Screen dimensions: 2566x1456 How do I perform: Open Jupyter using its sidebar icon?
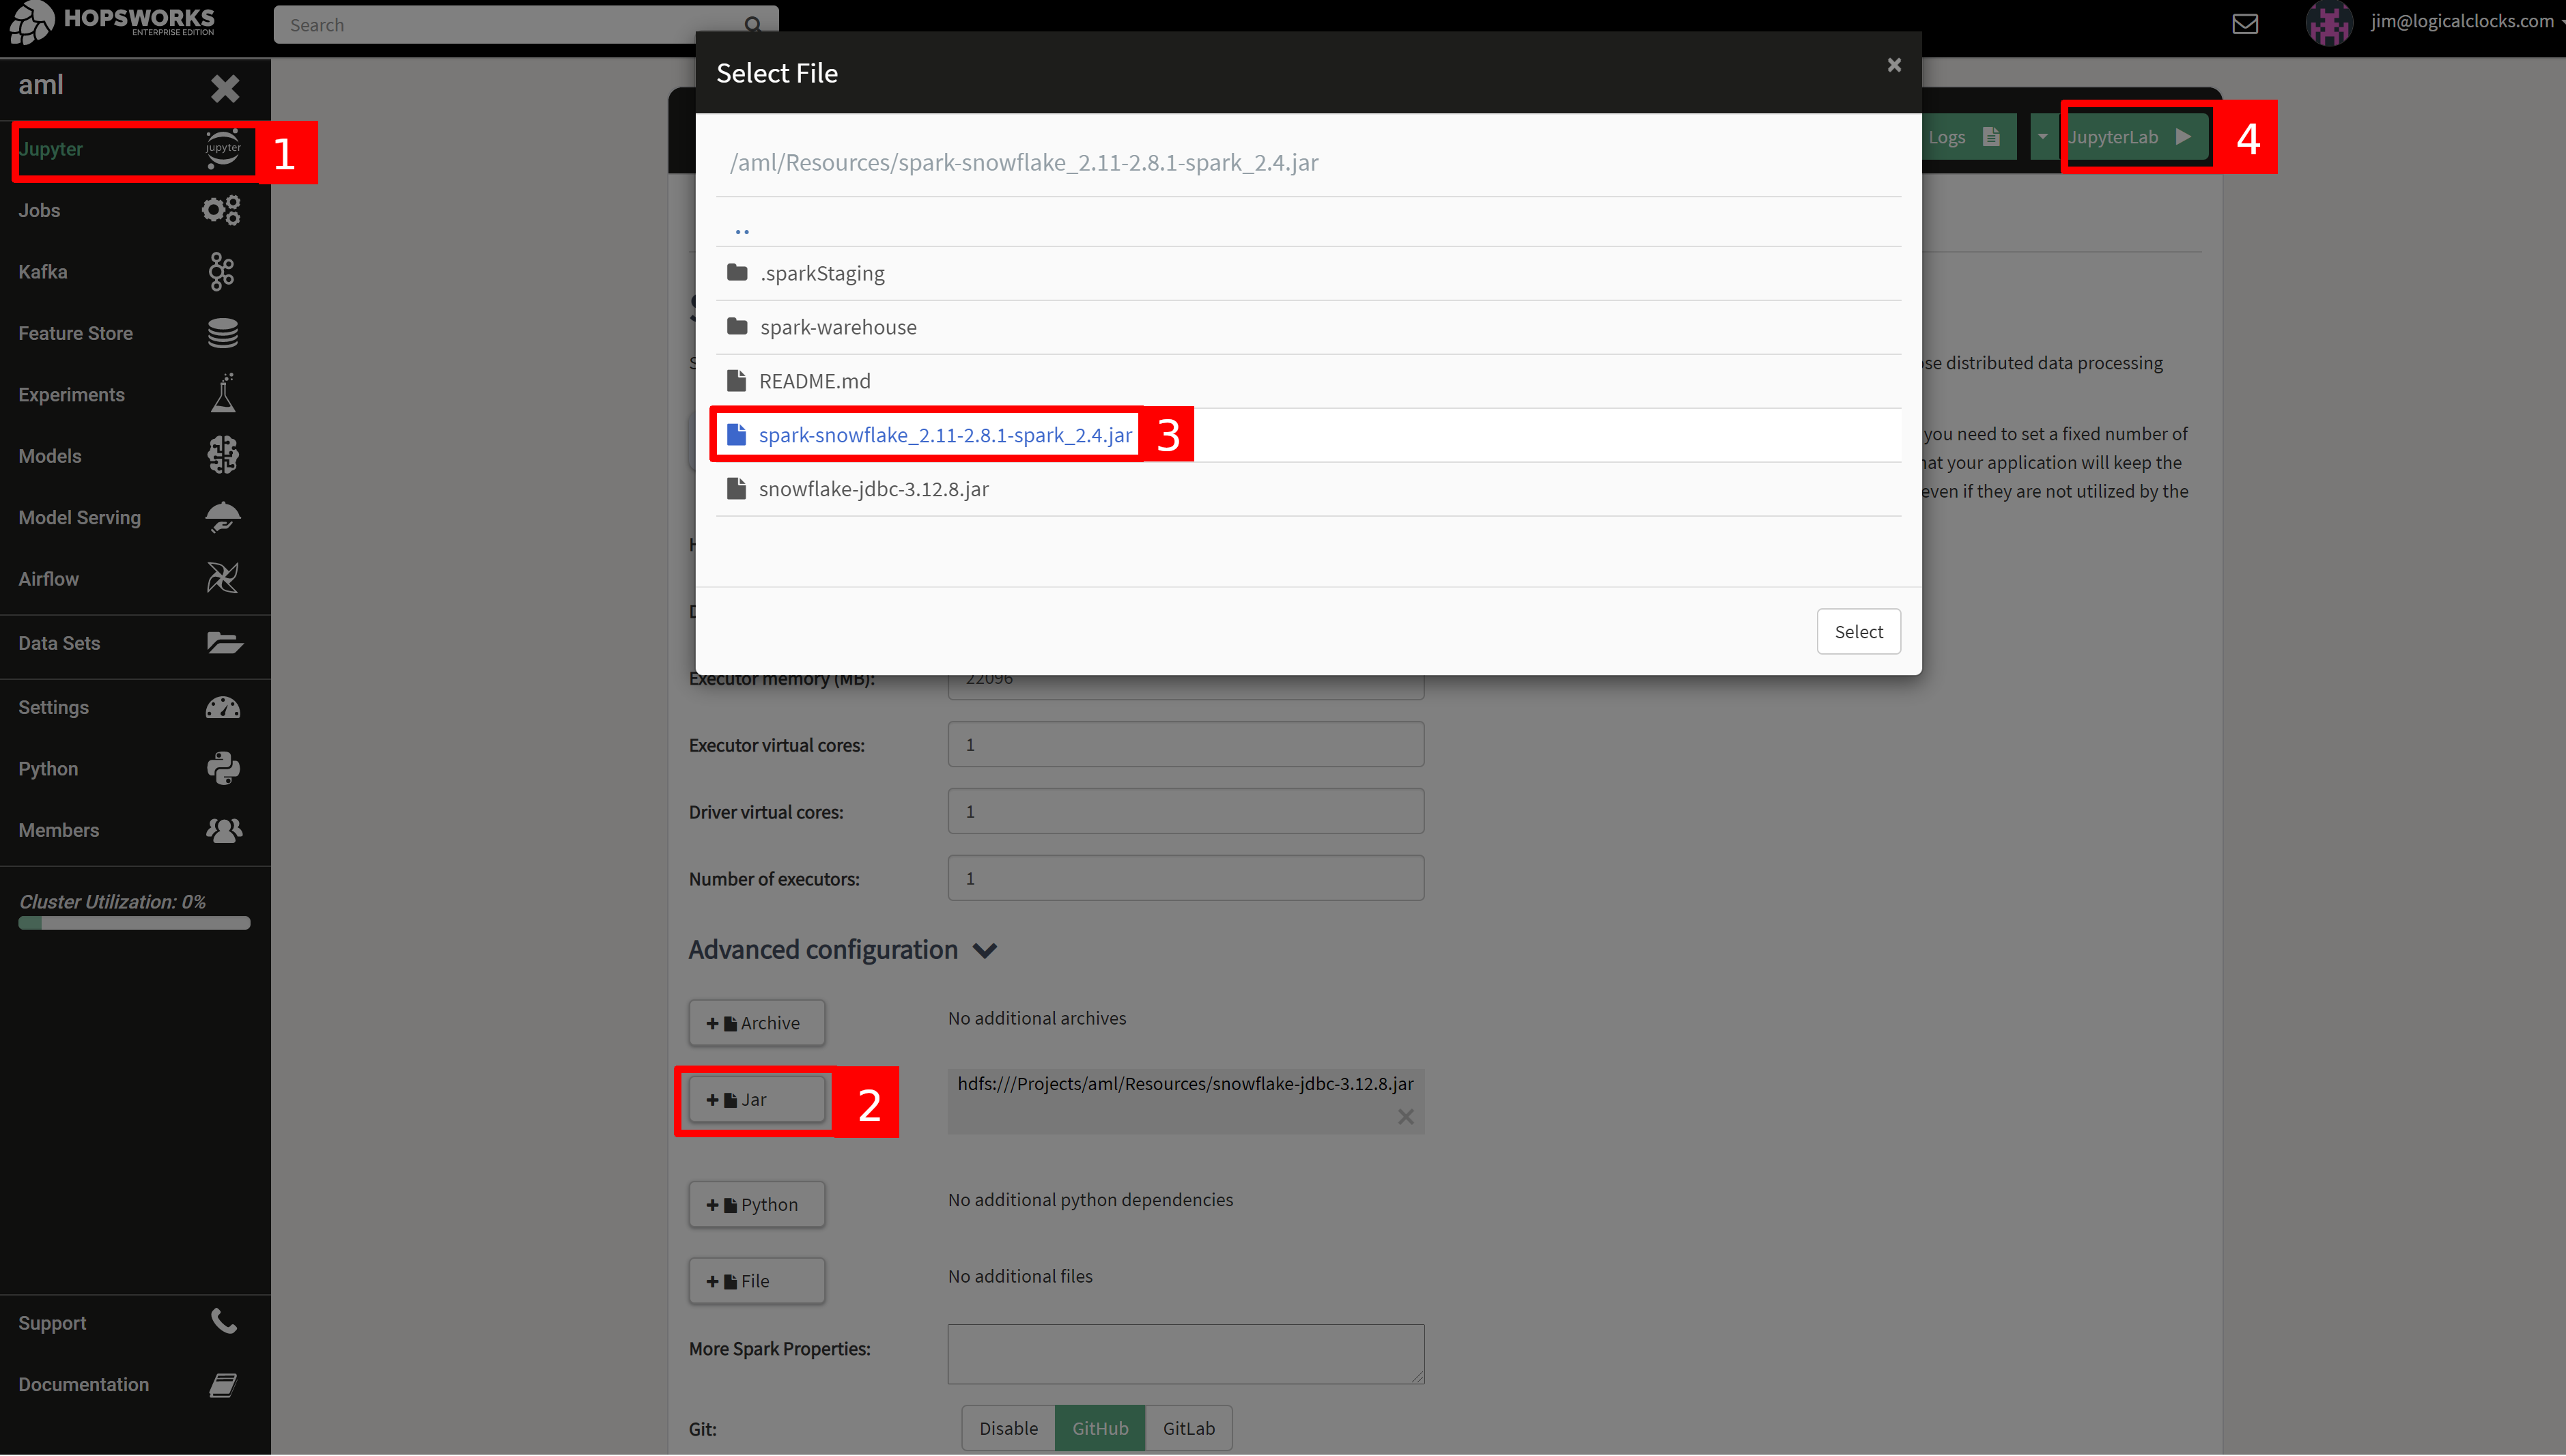tap(222, 148)
